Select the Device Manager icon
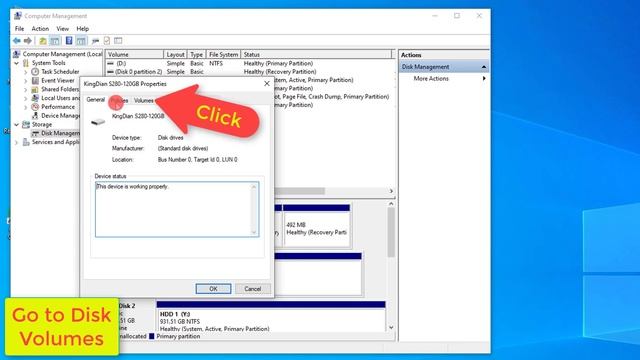 coord(35,116)
